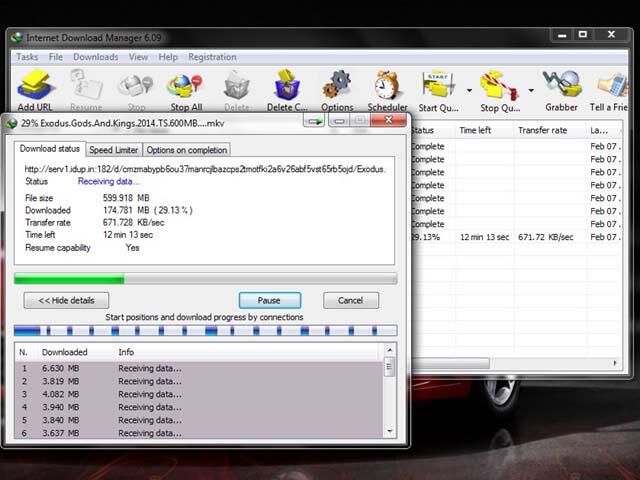Click the download dialog title icon
The height and width of the screenshot is (480, 640).
point(11,123)
